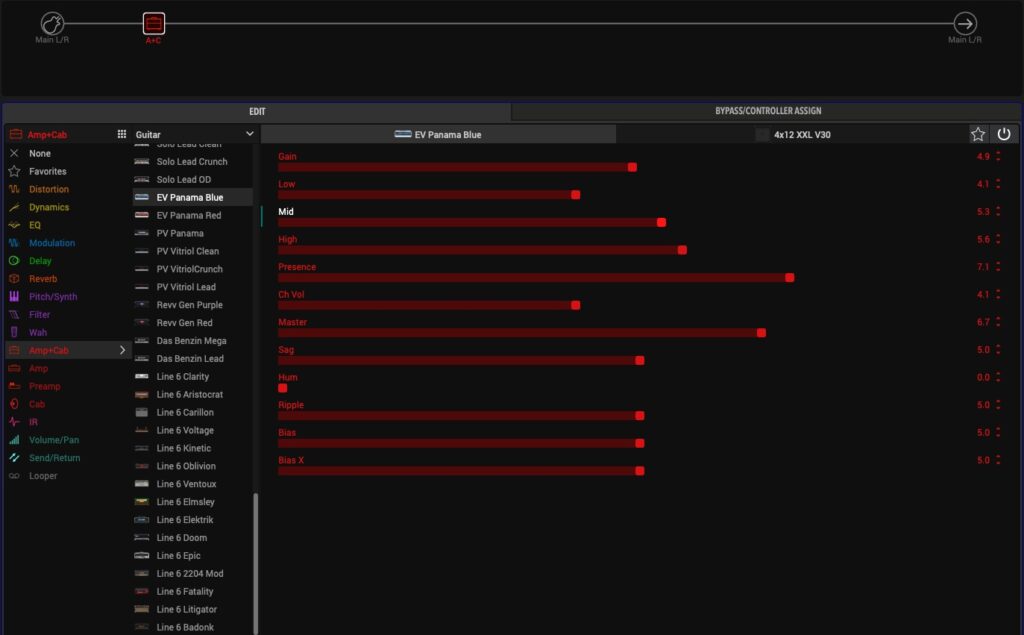Screen dimensions: 1024x635
Task: Choose the Revv Gen Purple amp model
Action: coord(189,305)
